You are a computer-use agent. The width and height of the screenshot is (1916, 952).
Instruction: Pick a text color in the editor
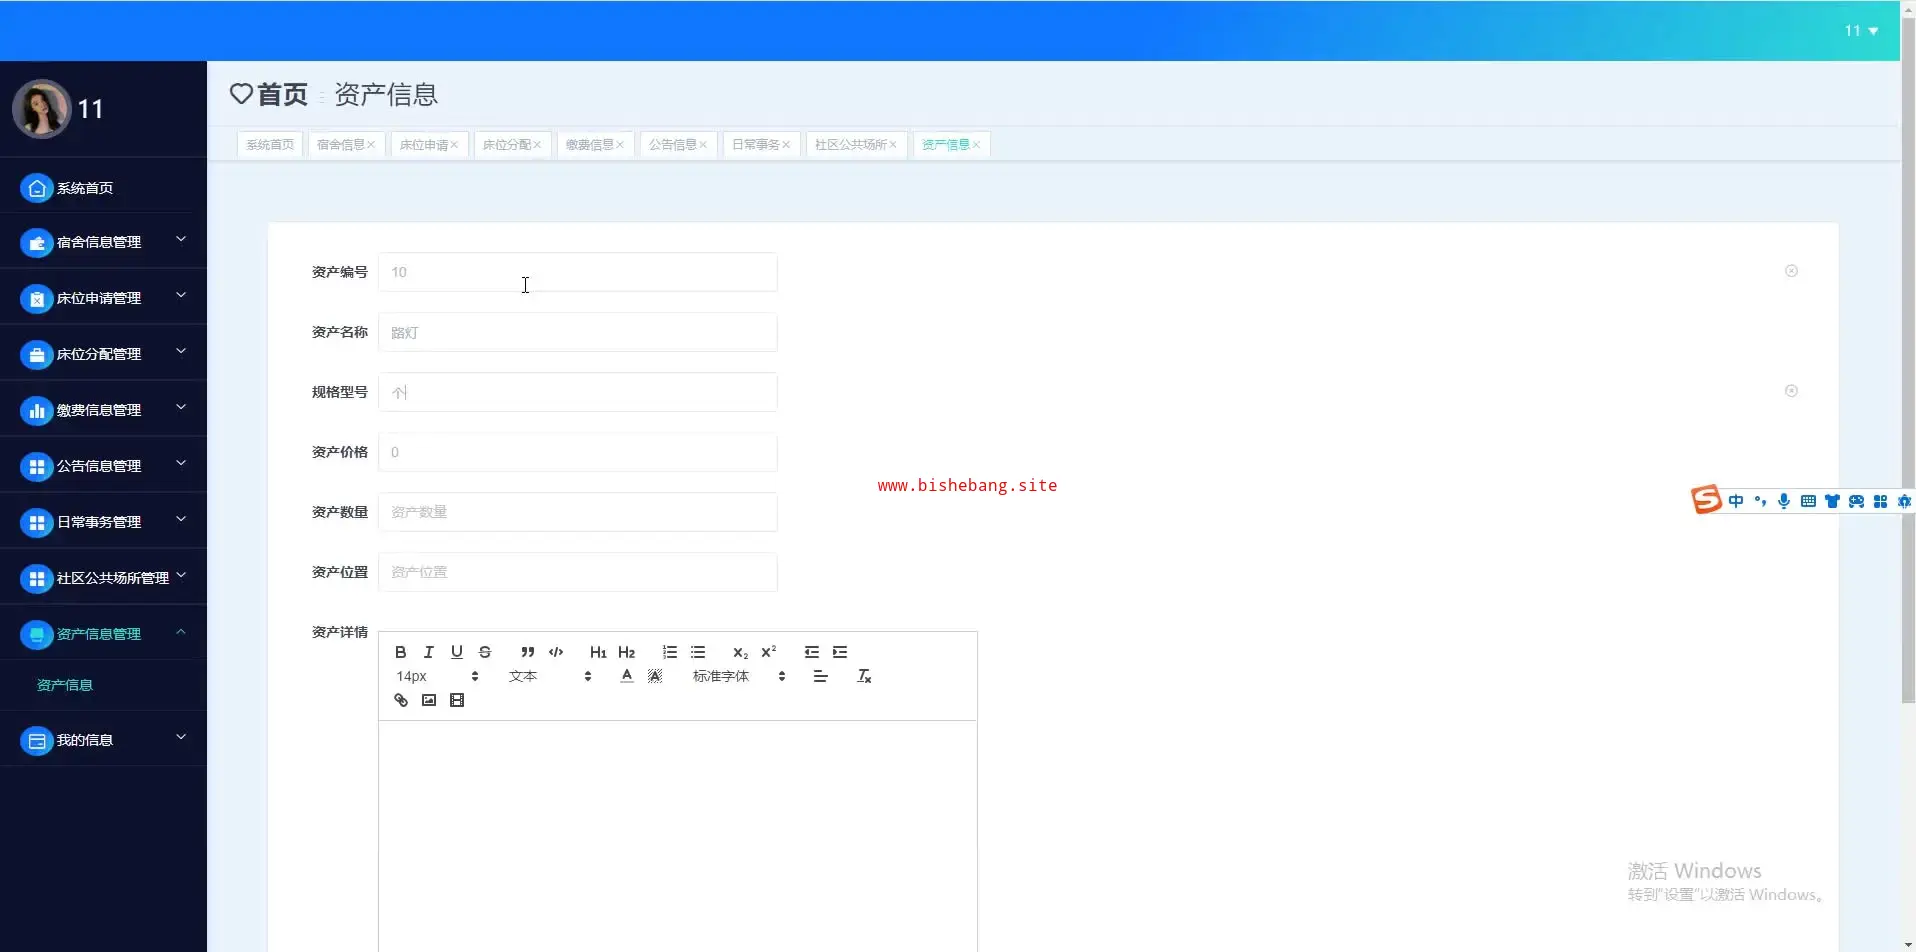point(627,676)
